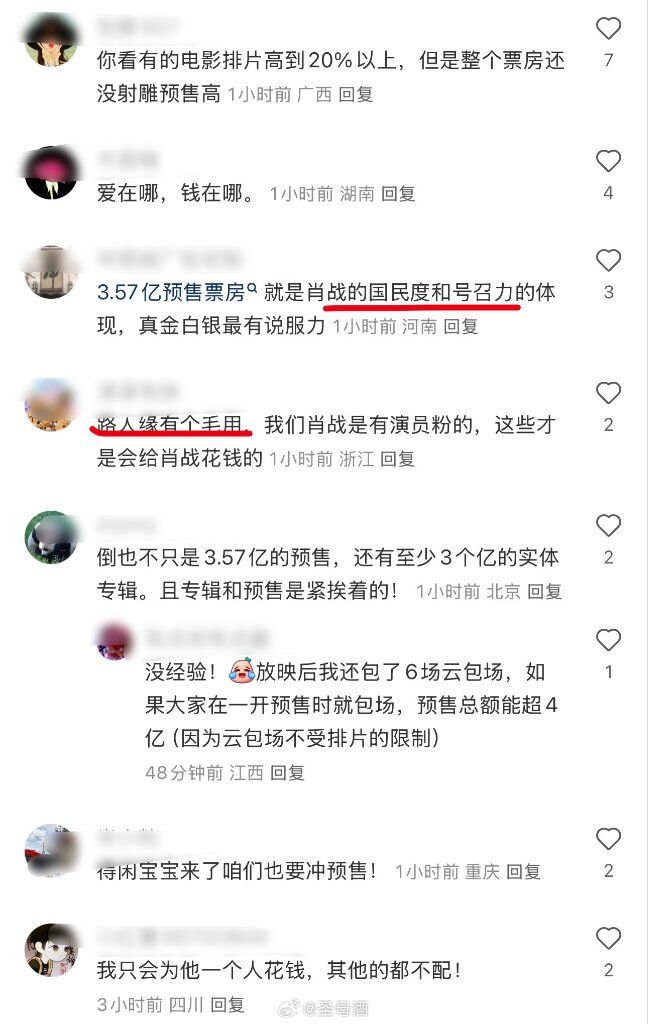Reply to the 四川 comment
Image resolution: width=648 pixels, height=1024 pixels.
click(227, 1004)
